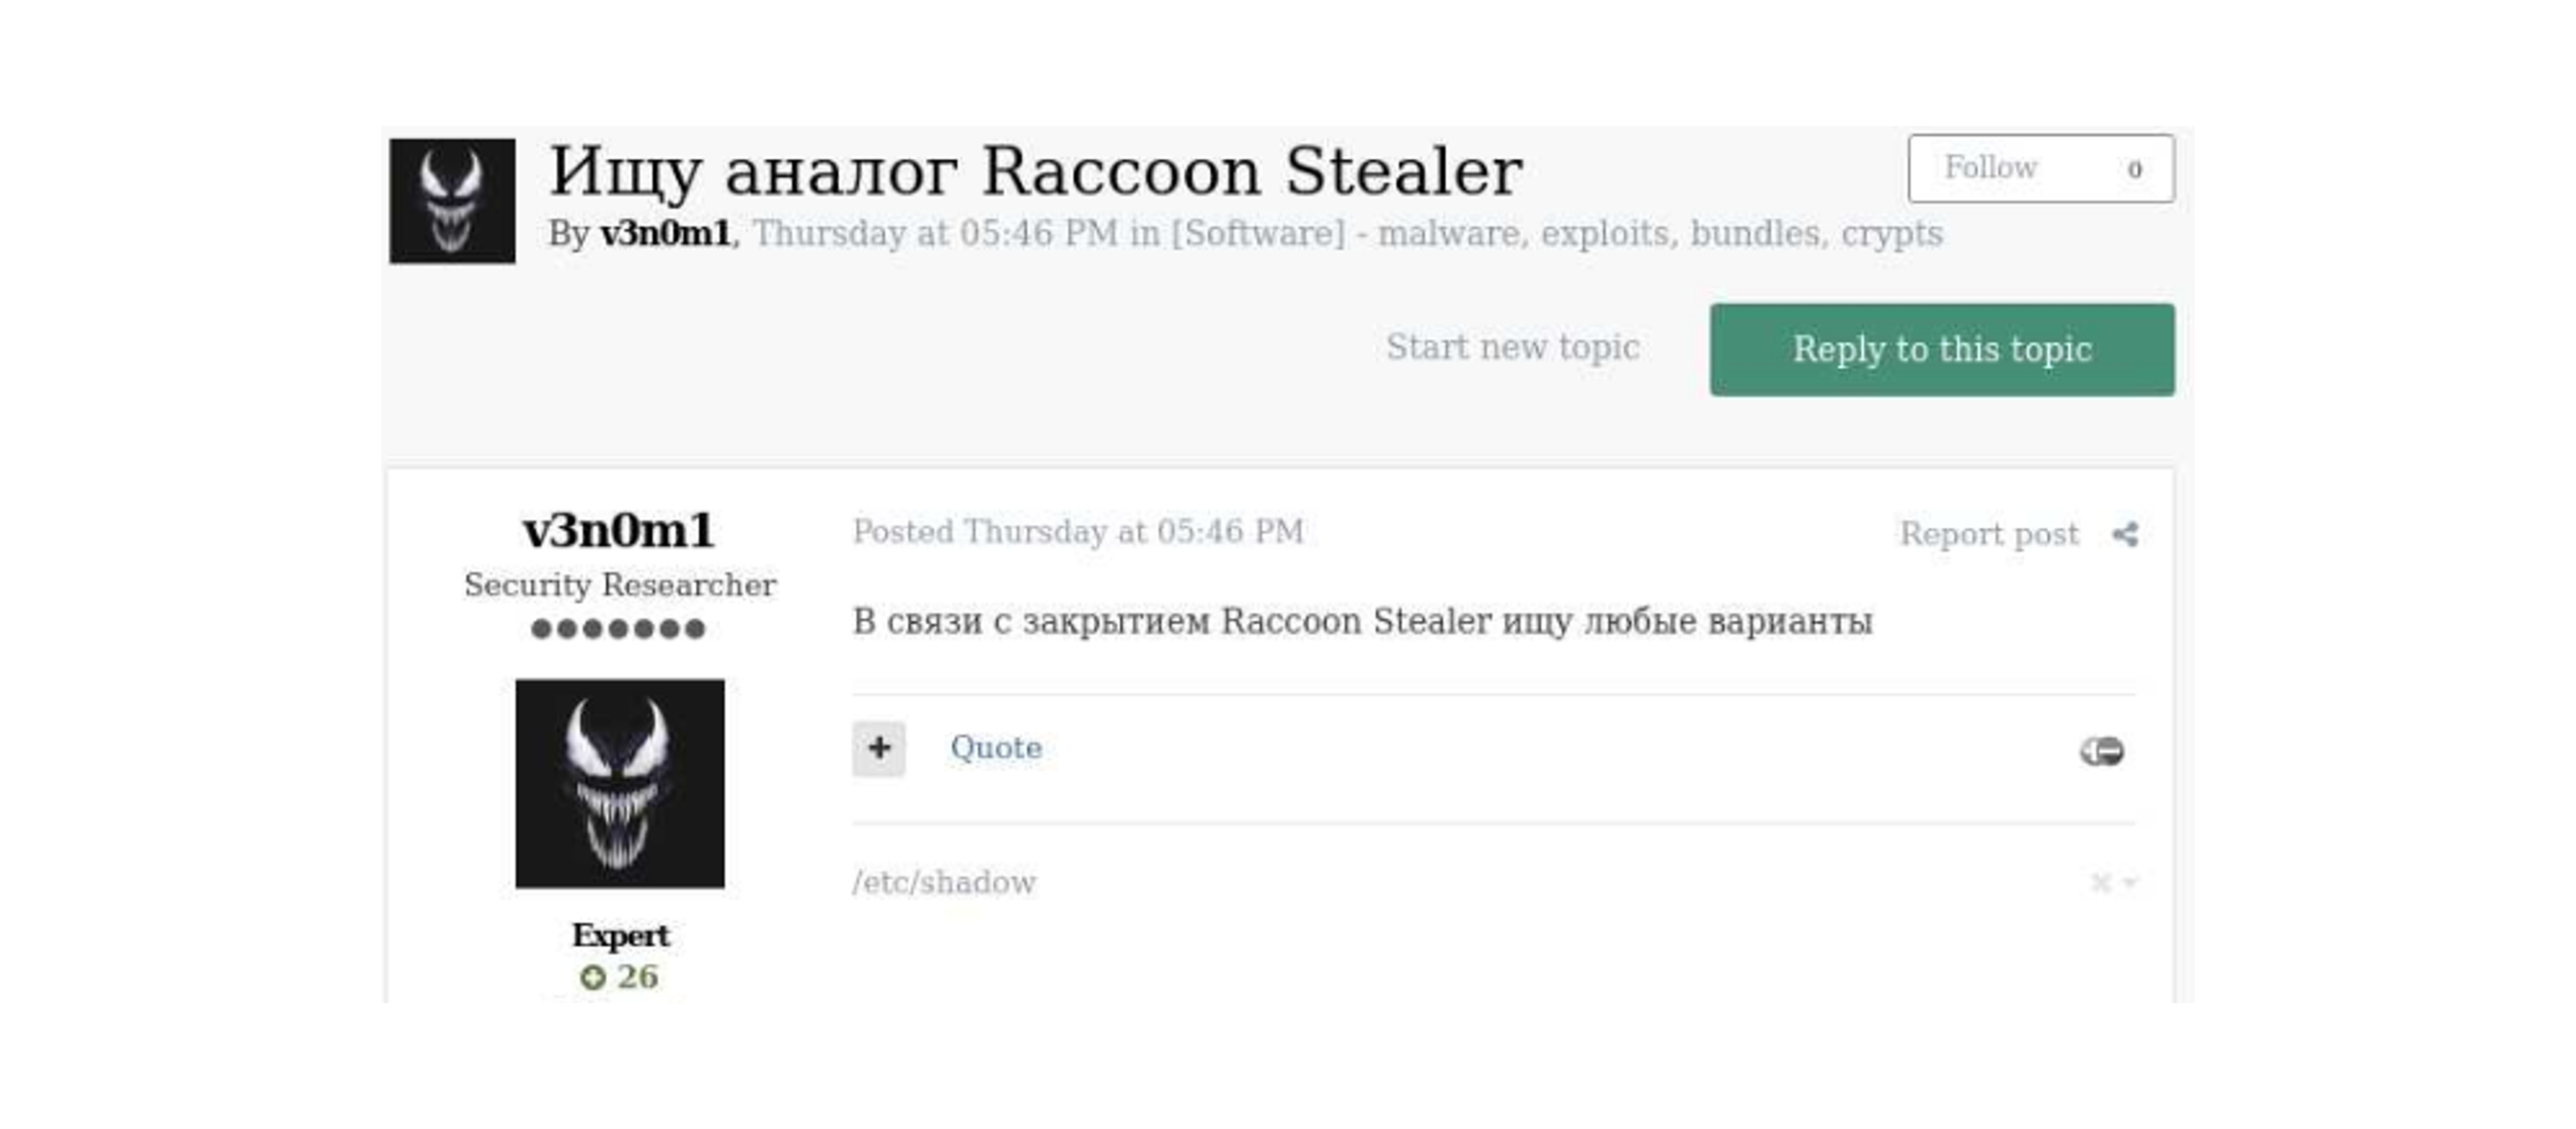Click the green plus icon beside 26

tap(592, 977)
